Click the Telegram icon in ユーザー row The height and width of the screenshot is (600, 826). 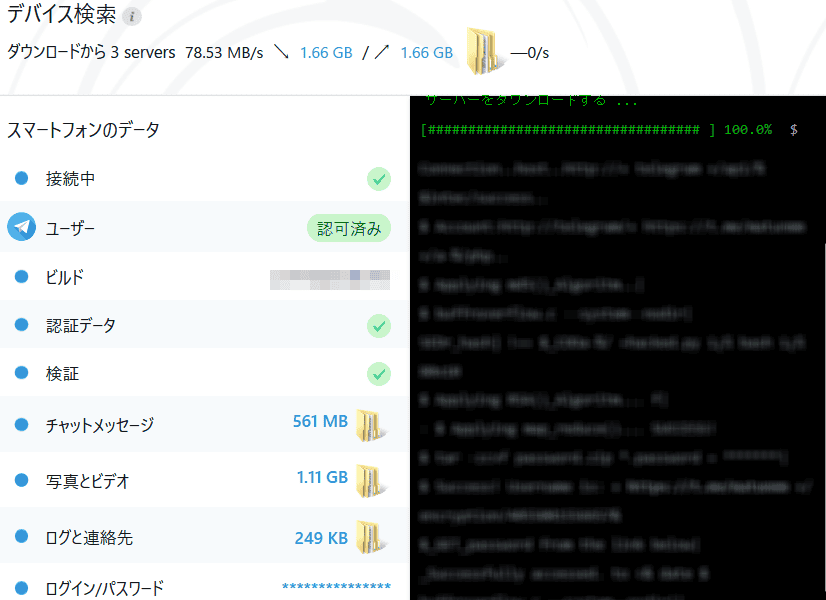[22, 227]
